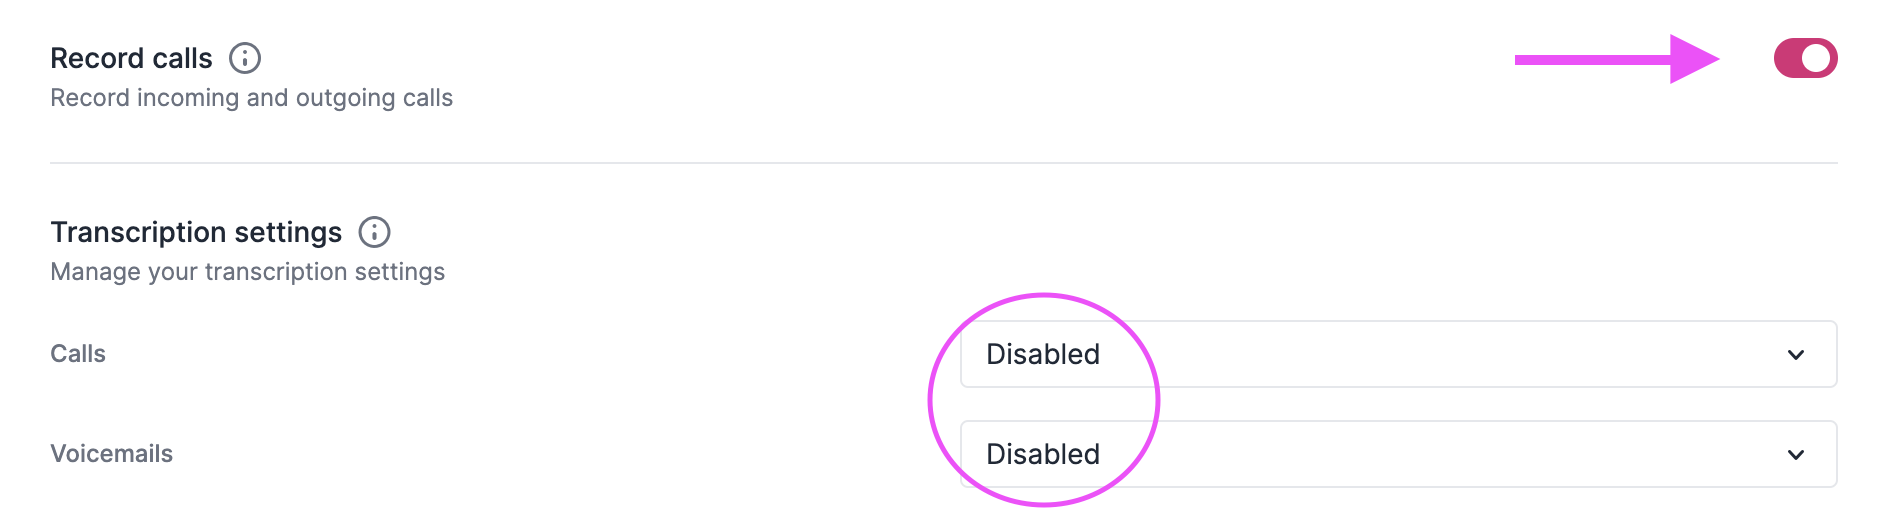The image size is (1890, 532).
Task: Click the Record calls heading
Action: (x=131, y=58)
